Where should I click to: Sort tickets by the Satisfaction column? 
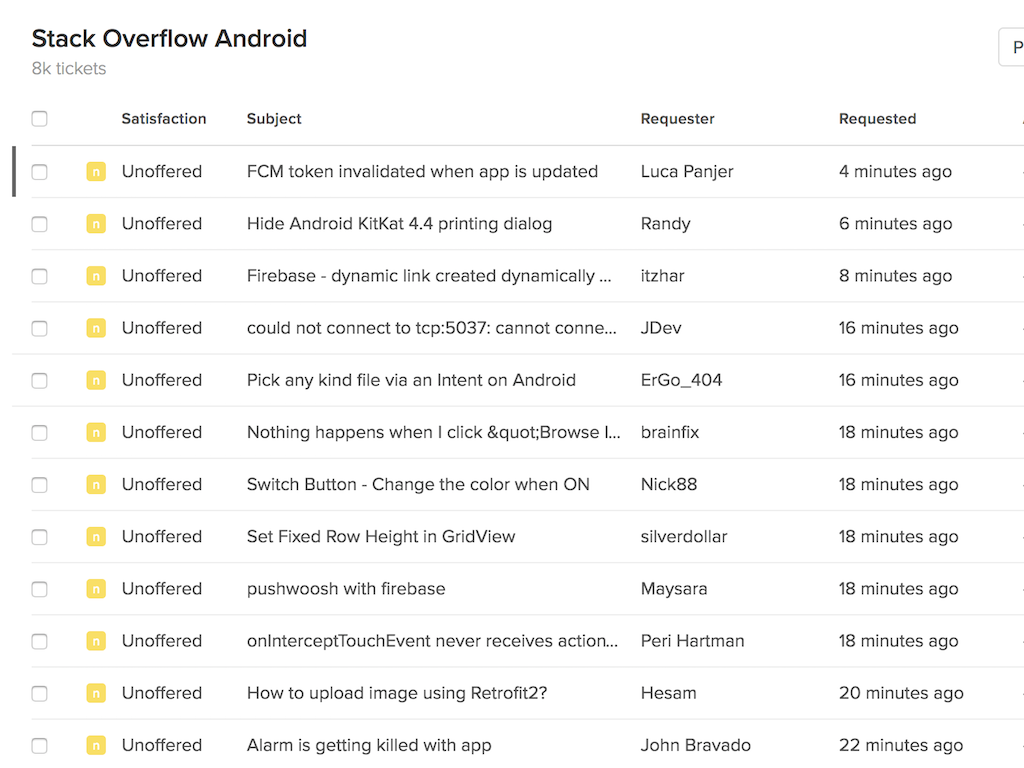pyautogui.click(x=163, y=119)
